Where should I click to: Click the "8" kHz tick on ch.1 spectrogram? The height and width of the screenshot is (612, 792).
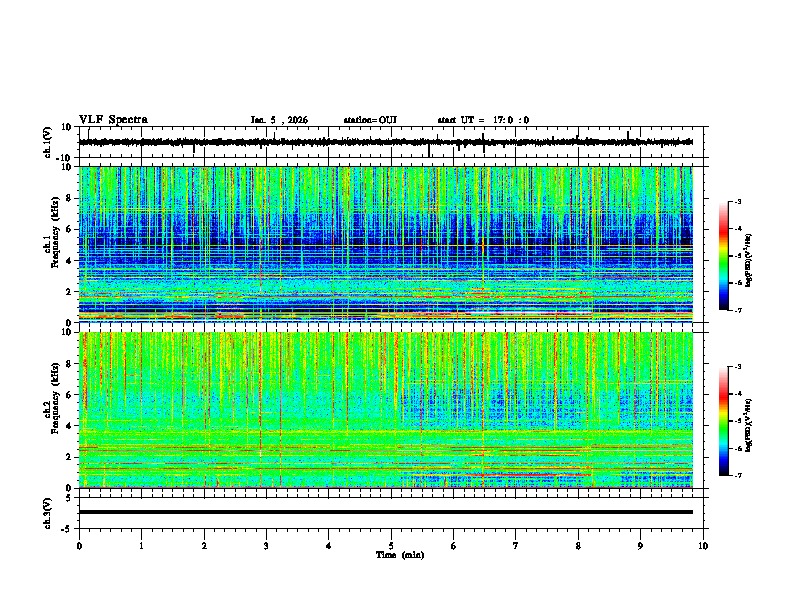point(69,198)
